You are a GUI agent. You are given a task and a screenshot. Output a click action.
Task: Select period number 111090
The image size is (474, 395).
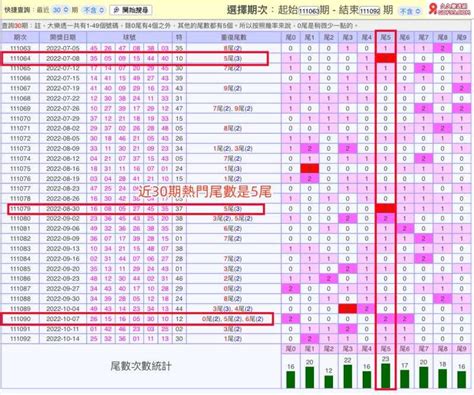(20, 319)
